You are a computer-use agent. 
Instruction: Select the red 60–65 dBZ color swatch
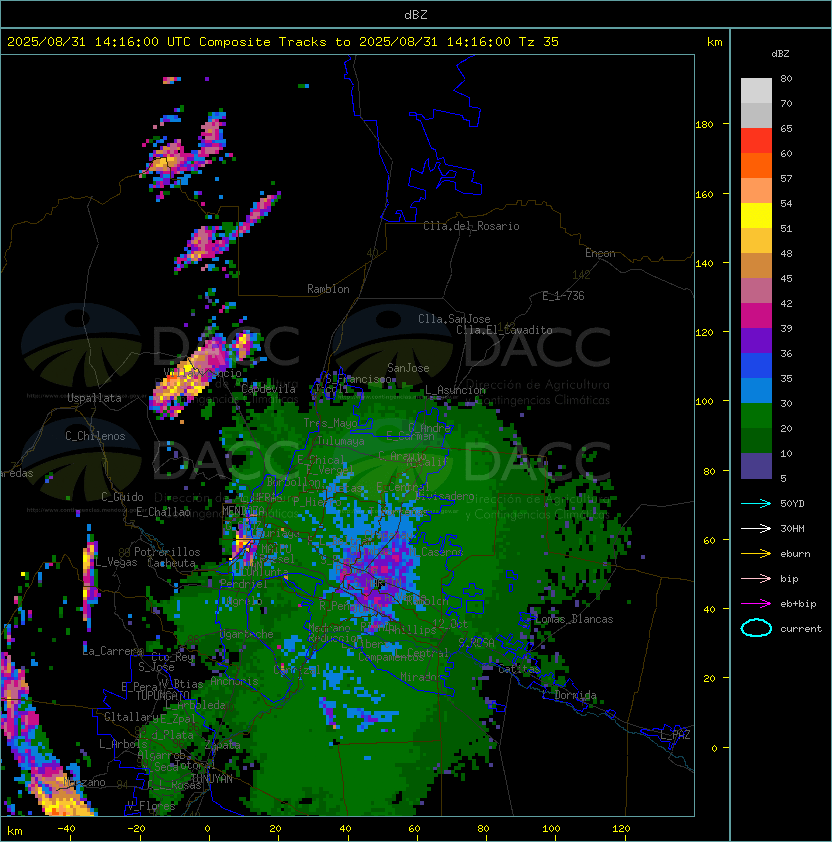click(x=756, y=141)
